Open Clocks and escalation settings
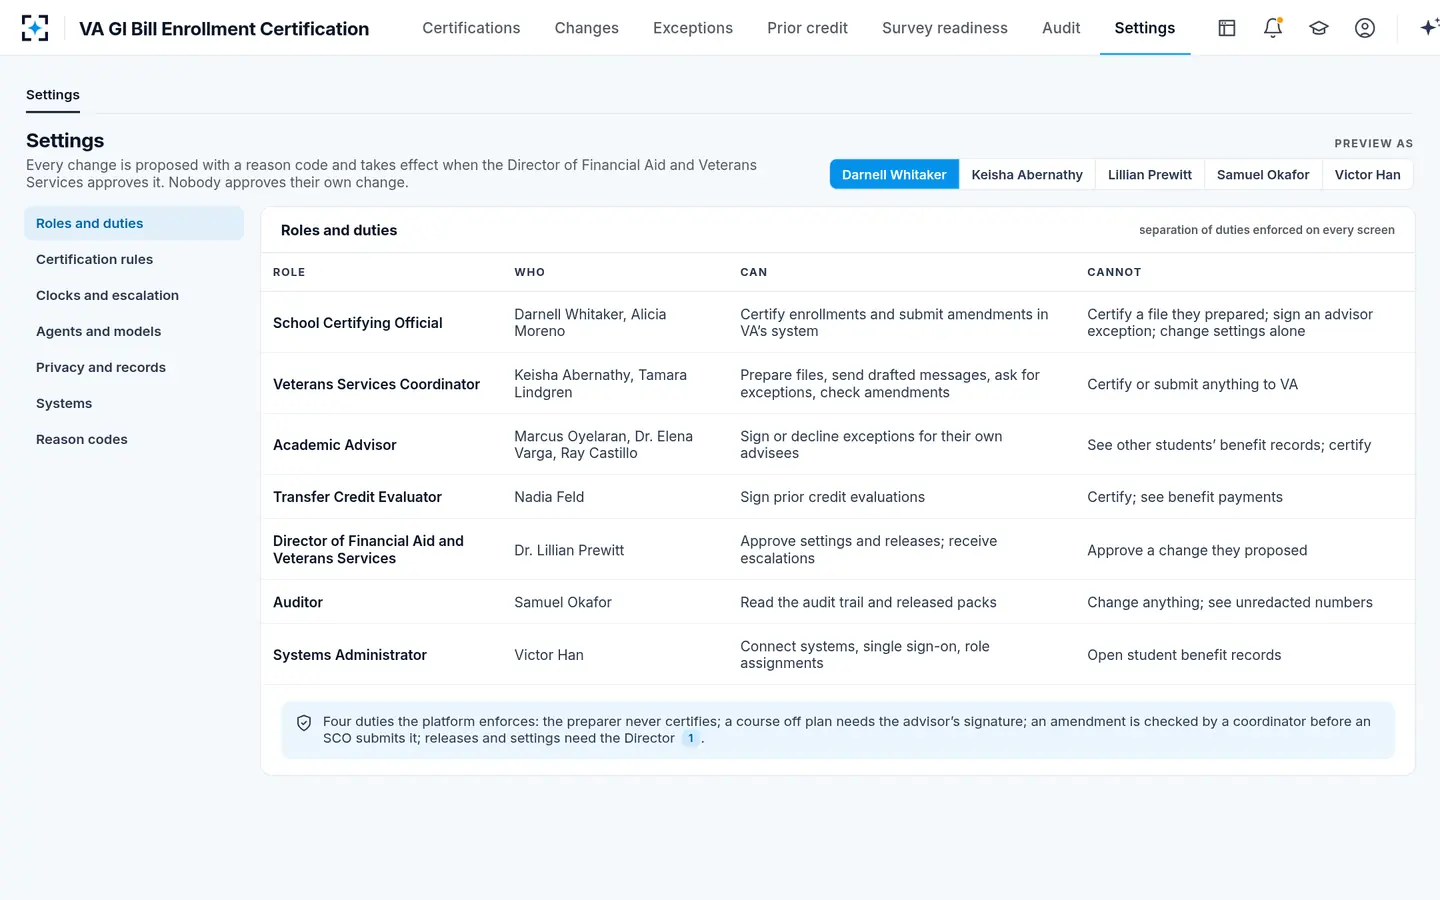This screenshot has height=900, width=1440. tap(134, 296)
